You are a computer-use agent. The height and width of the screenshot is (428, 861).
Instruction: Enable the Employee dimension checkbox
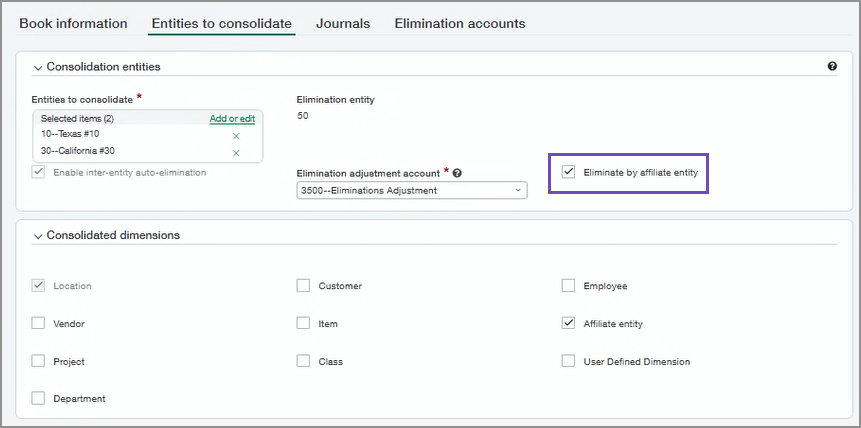pyautogui.click(x=569, y=286)
